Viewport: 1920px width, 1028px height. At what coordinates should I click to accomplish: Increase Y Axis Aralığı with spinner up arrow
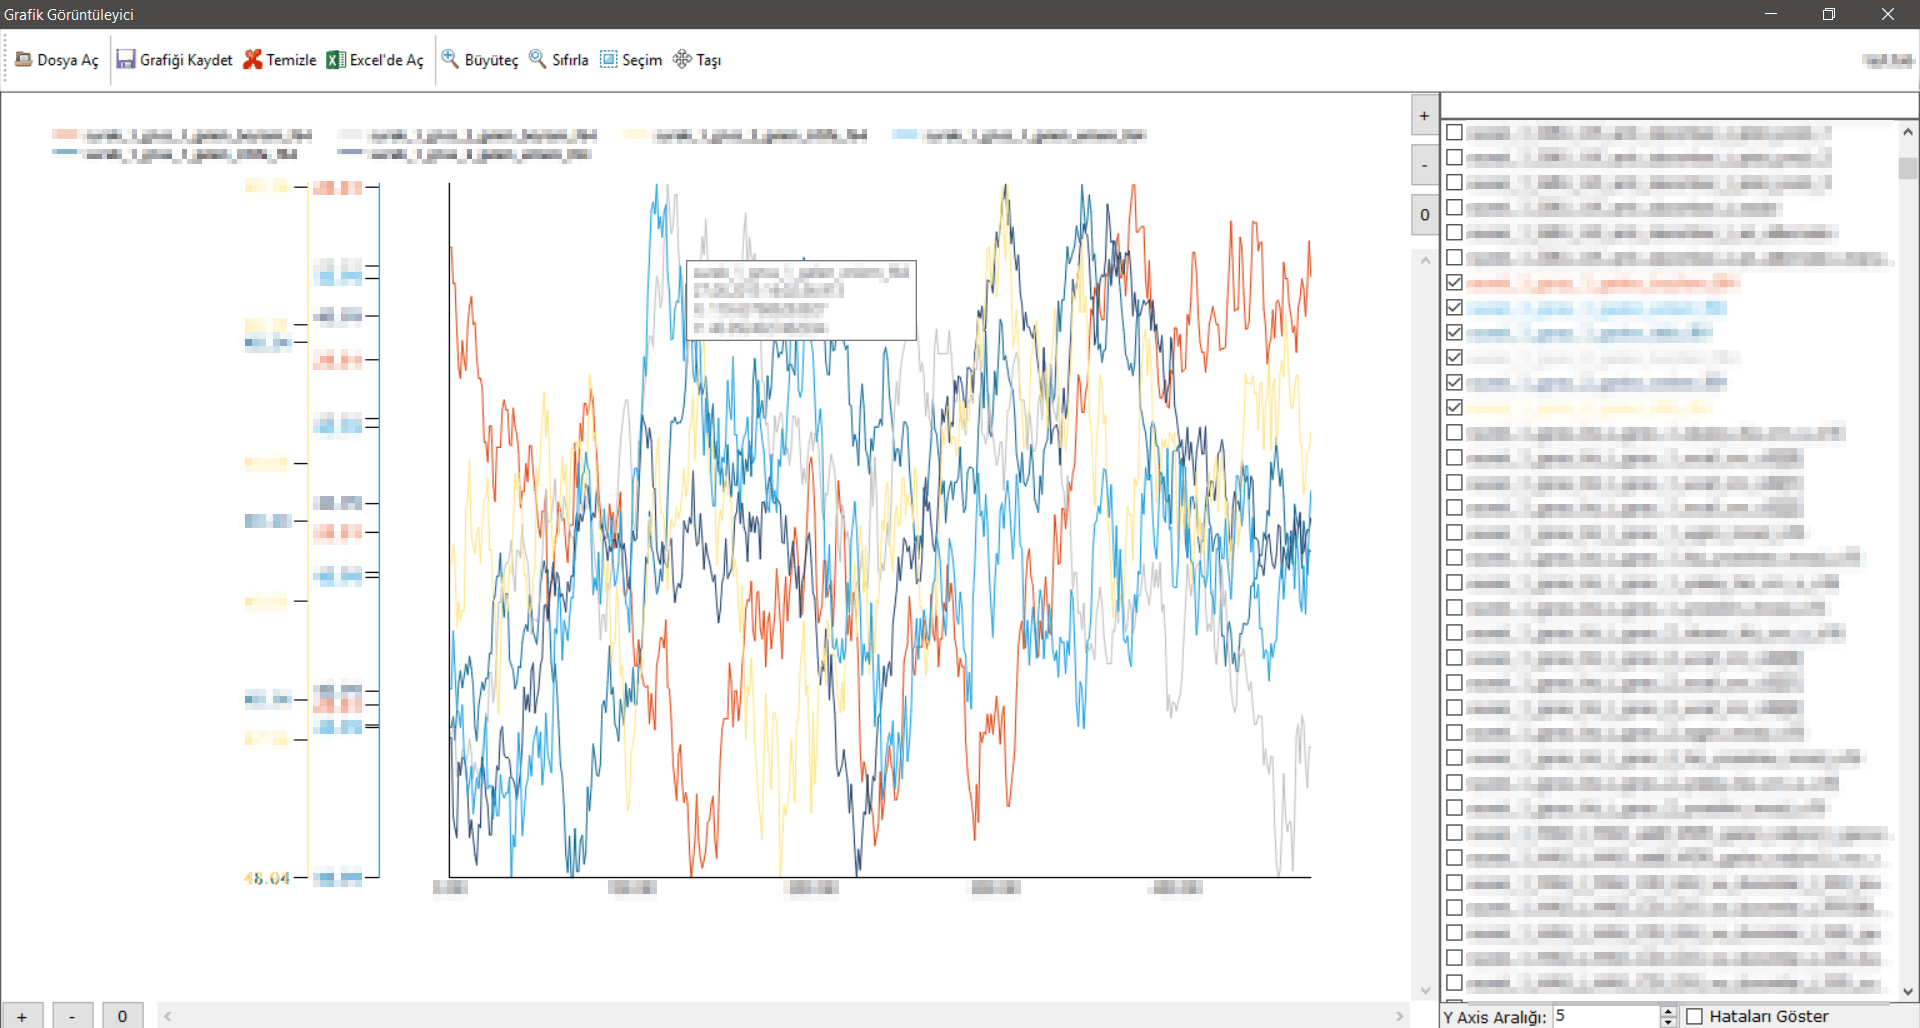click(x=1668, y=1011)
